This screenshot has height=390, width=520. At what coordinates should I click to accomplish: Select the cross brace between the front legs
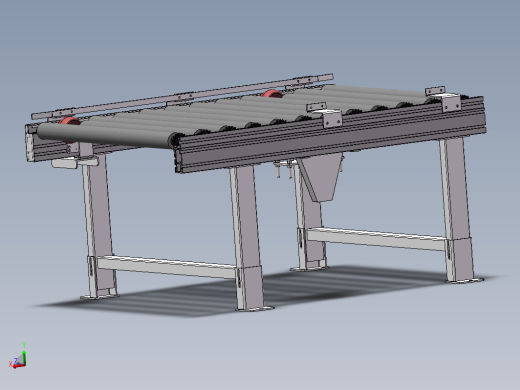tap(167, 267)
